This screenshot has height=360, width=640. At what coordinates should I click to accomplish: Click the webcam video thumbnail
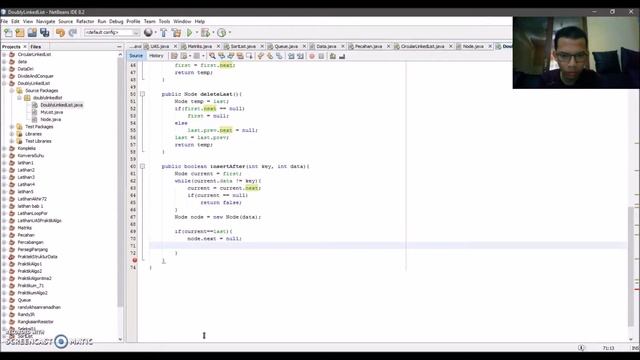click(576, 53)
